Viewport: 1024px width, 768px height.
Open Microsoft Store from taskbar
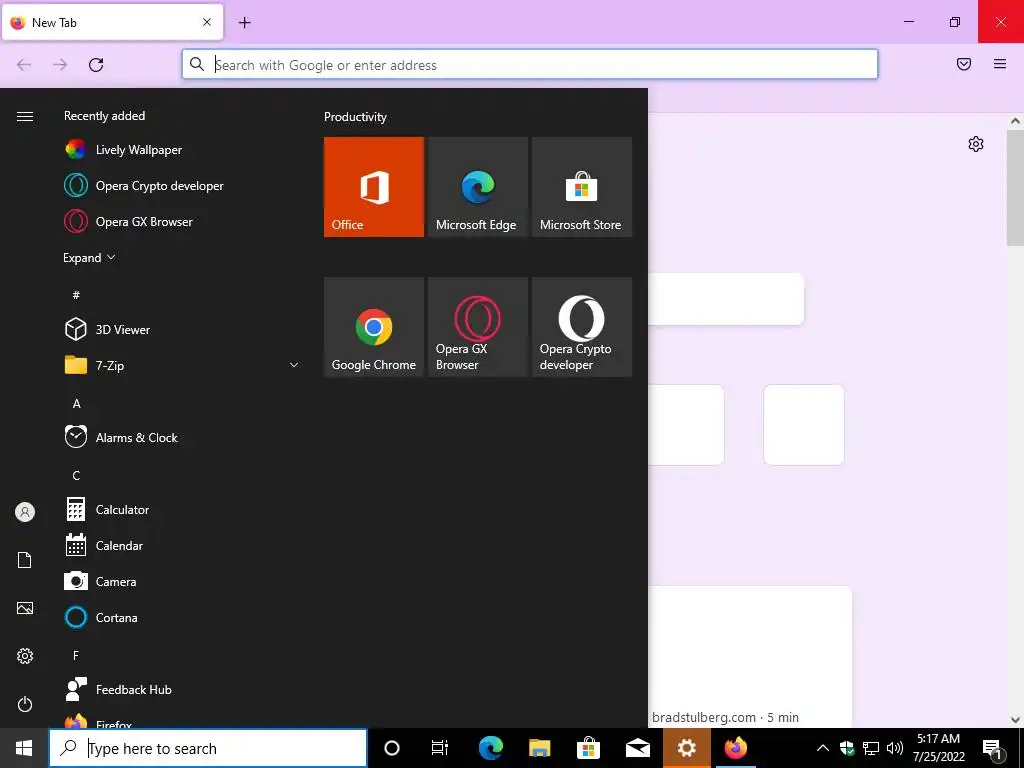click(x=588, y=748)
